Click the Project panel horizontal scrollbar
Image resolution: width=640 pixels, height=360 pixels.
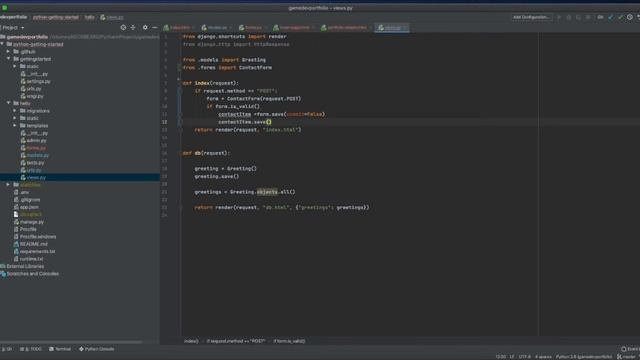point(71,342)
